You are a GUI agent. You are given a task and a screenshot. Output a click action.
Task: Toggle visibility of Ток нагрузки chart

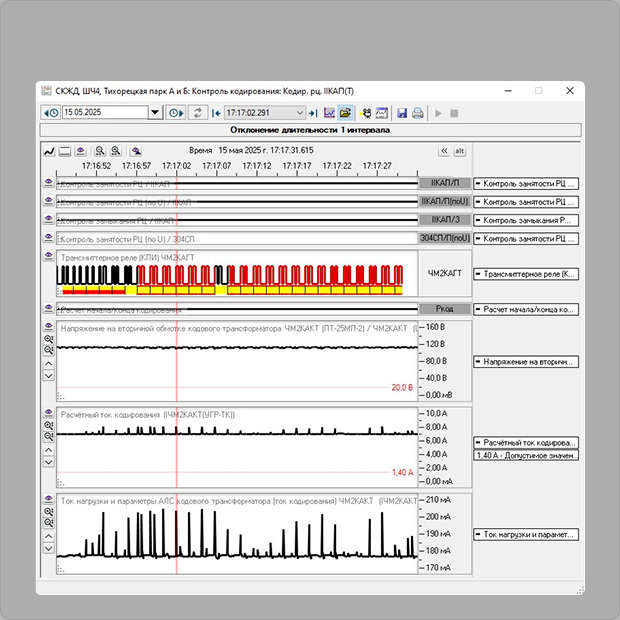coord(49,499)
